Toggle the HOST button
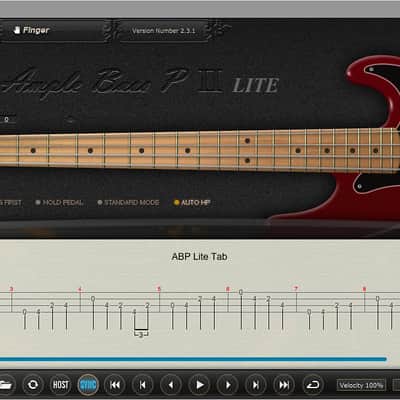This screenshot has height=400, width=400. click(x=60, y=385)
